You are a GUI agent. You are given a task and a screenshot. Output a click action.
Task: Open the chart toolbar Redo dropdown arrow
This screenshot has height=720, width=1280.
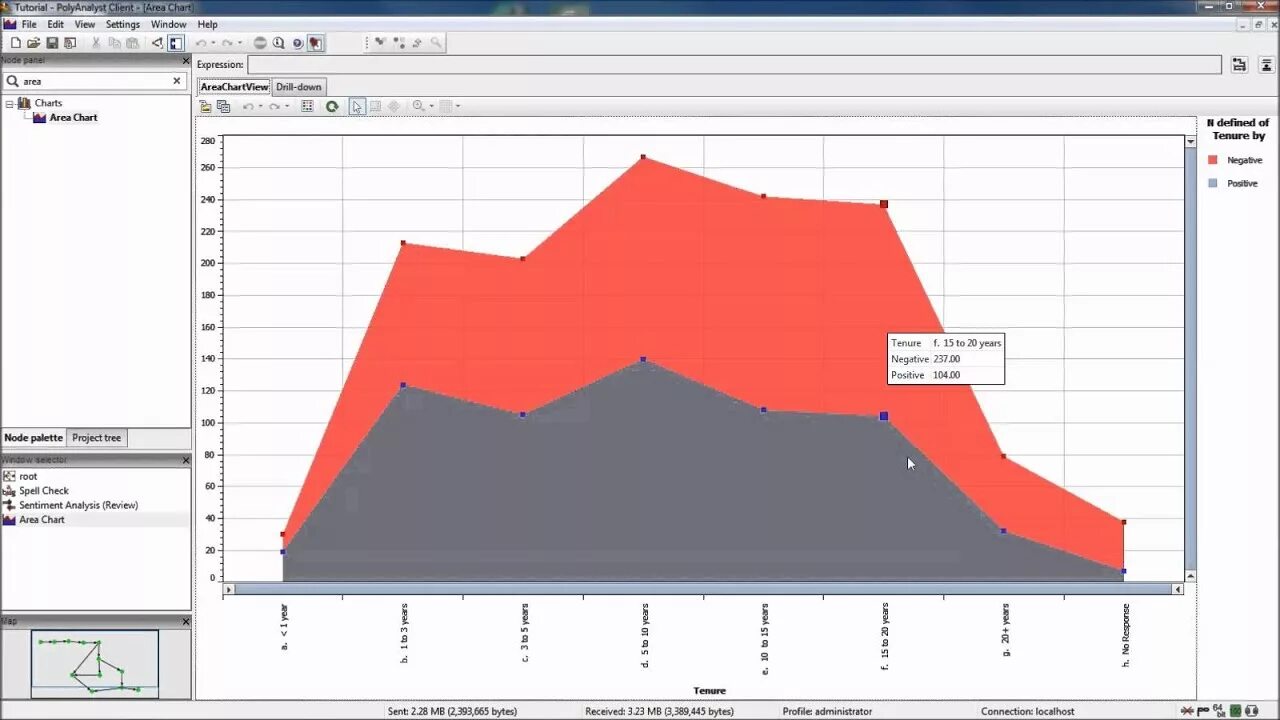coord(286,106)
